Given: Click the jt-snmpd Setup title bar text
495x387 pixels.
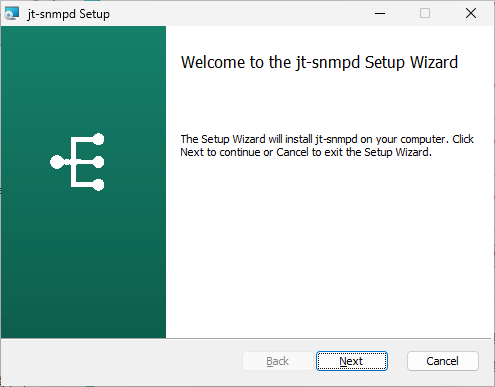Looking at the screenshot, I should [x=68, y=14].
